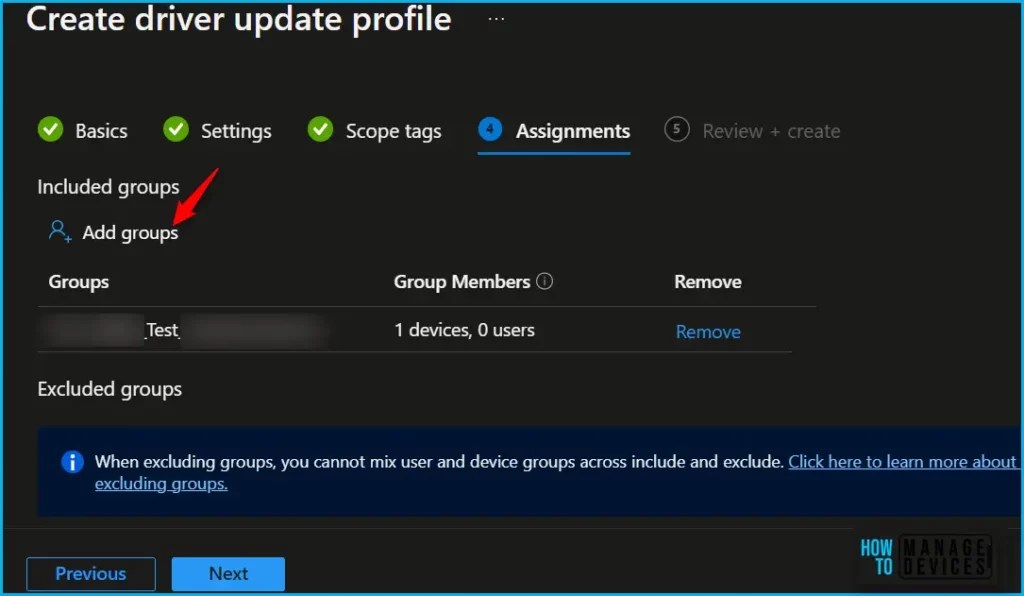This screenshot has height=596, width=1024.
Task: Click the Group Members info icon
Action: [x=545, y=281]
